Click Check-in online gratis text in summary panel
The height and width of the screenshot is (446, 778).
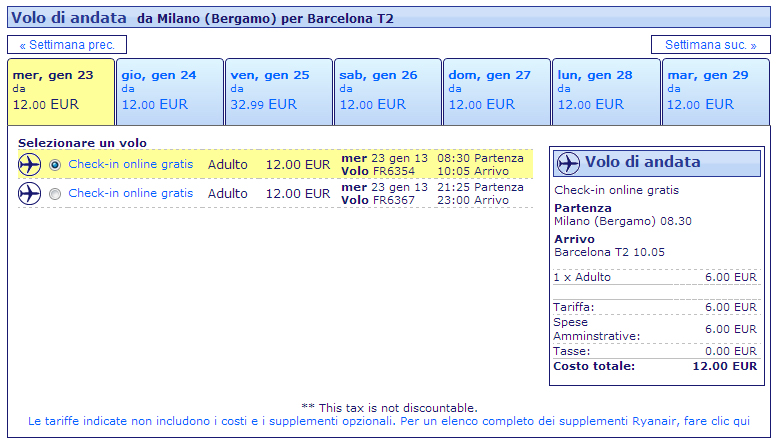point(616,190)
